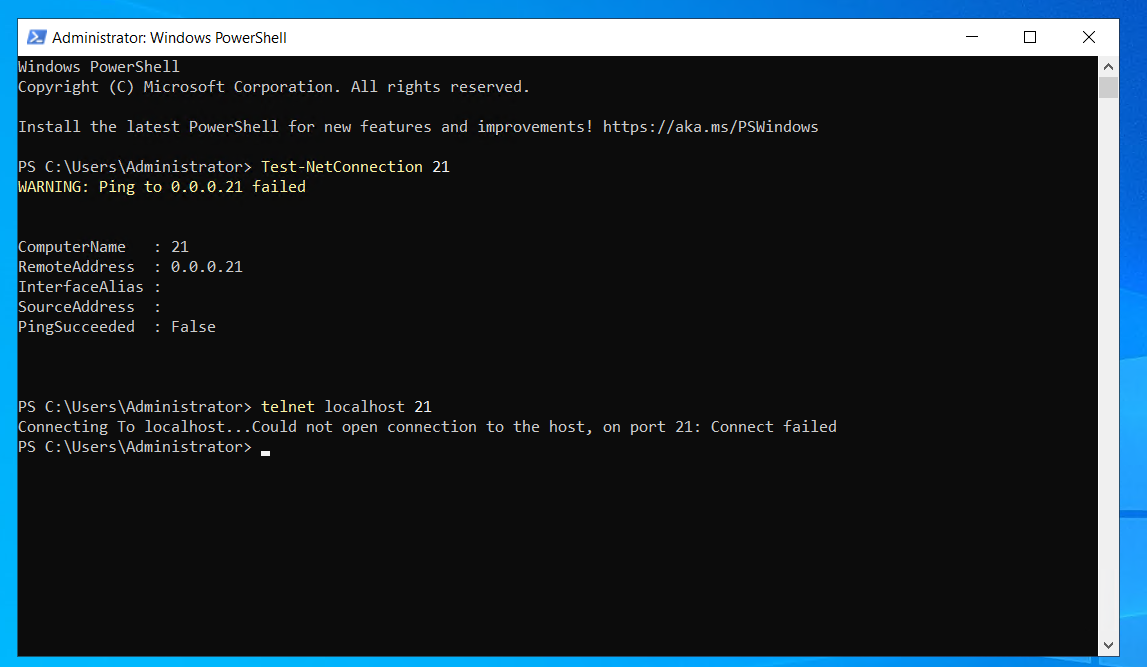Click the ComputerName result line

pyautogui.click(x=102, y=246)
